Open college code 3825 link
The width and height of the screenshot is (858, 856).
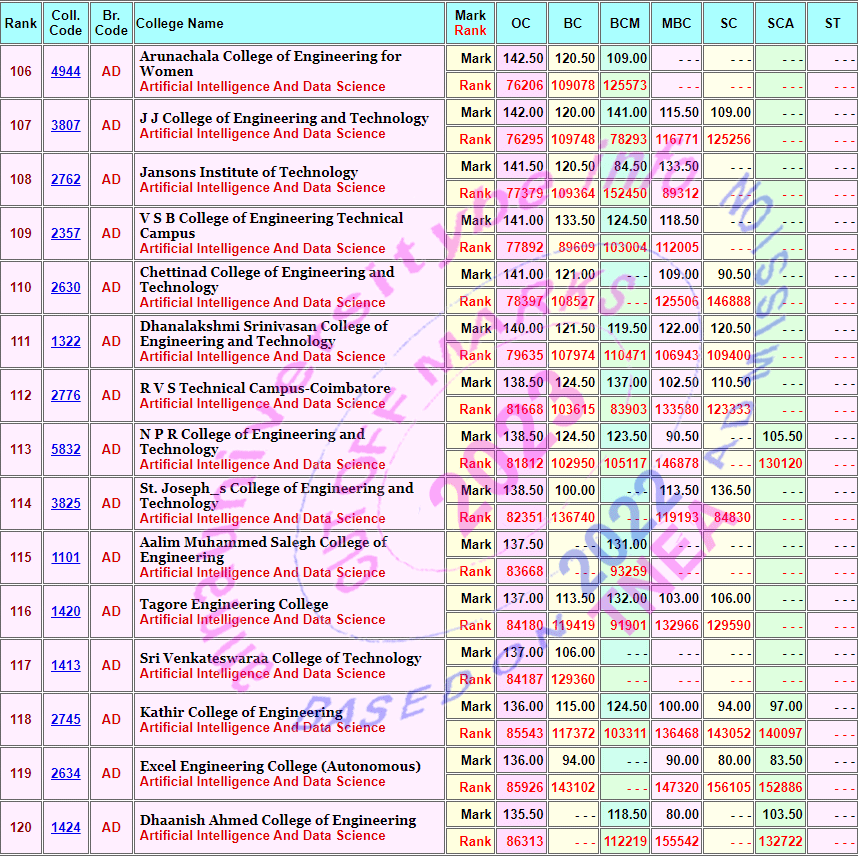click(x=66, y=504)
